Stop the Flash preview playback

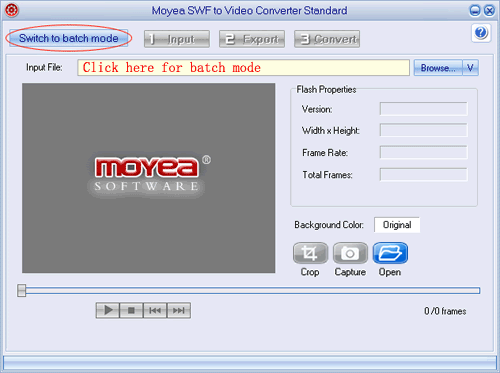click(131, 310)
